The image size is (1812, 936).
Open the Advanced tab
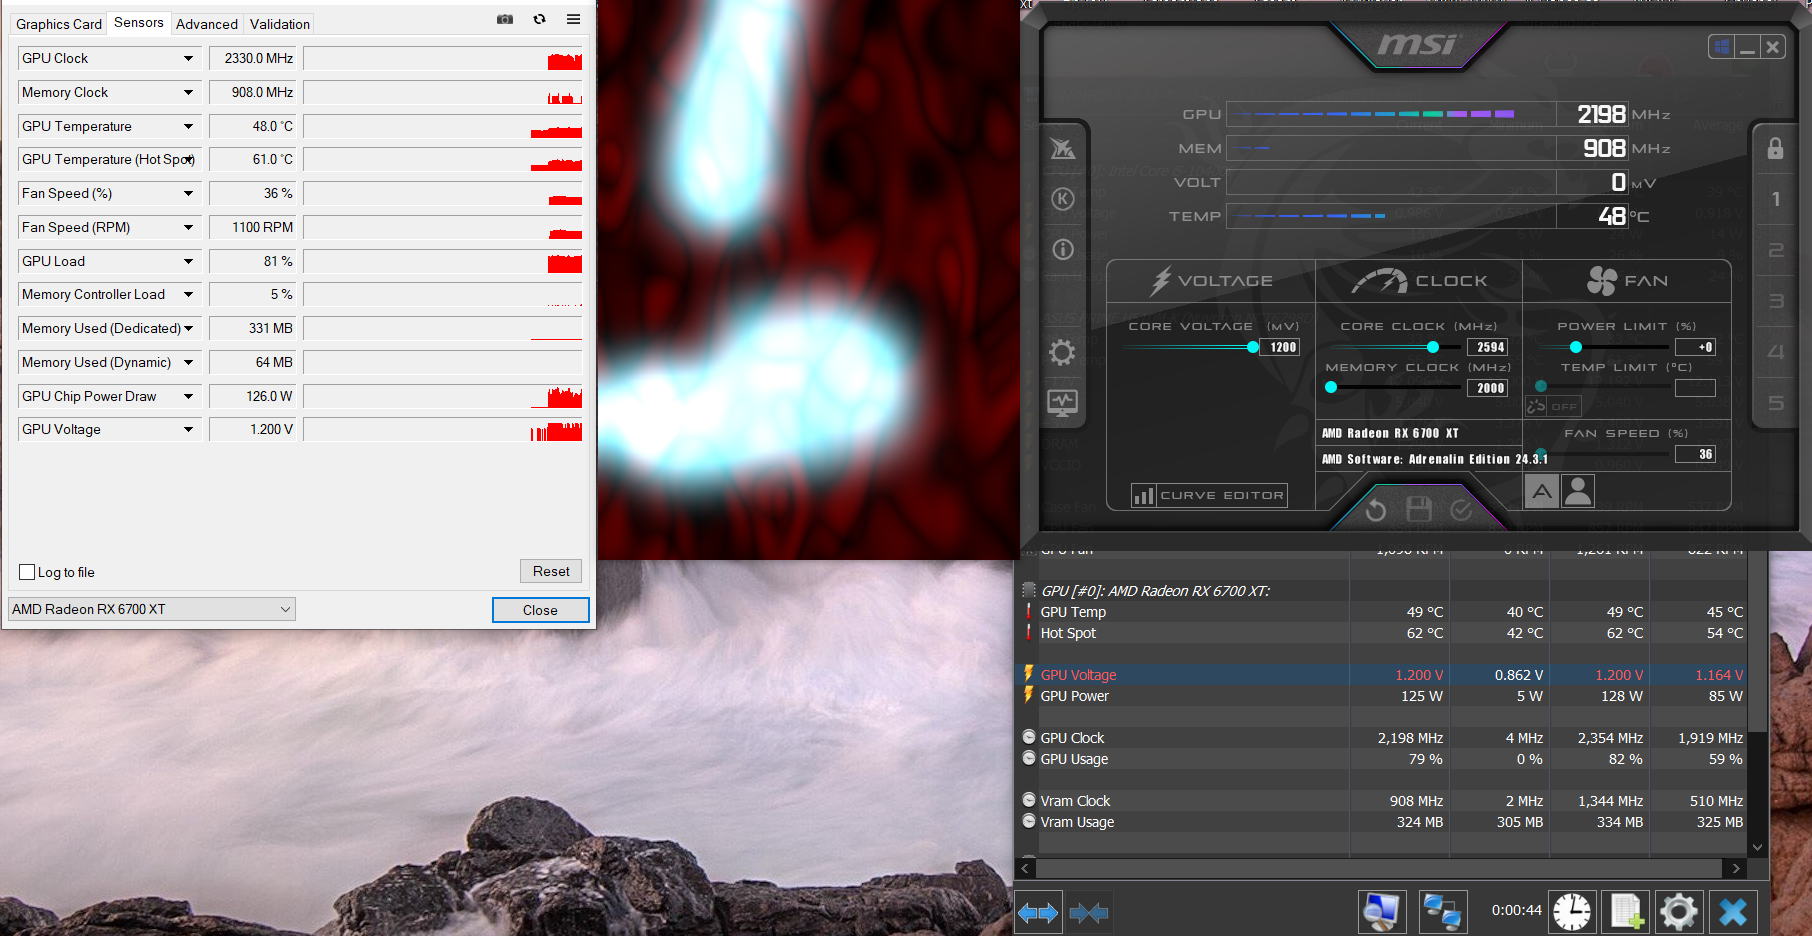pos(207,24)
